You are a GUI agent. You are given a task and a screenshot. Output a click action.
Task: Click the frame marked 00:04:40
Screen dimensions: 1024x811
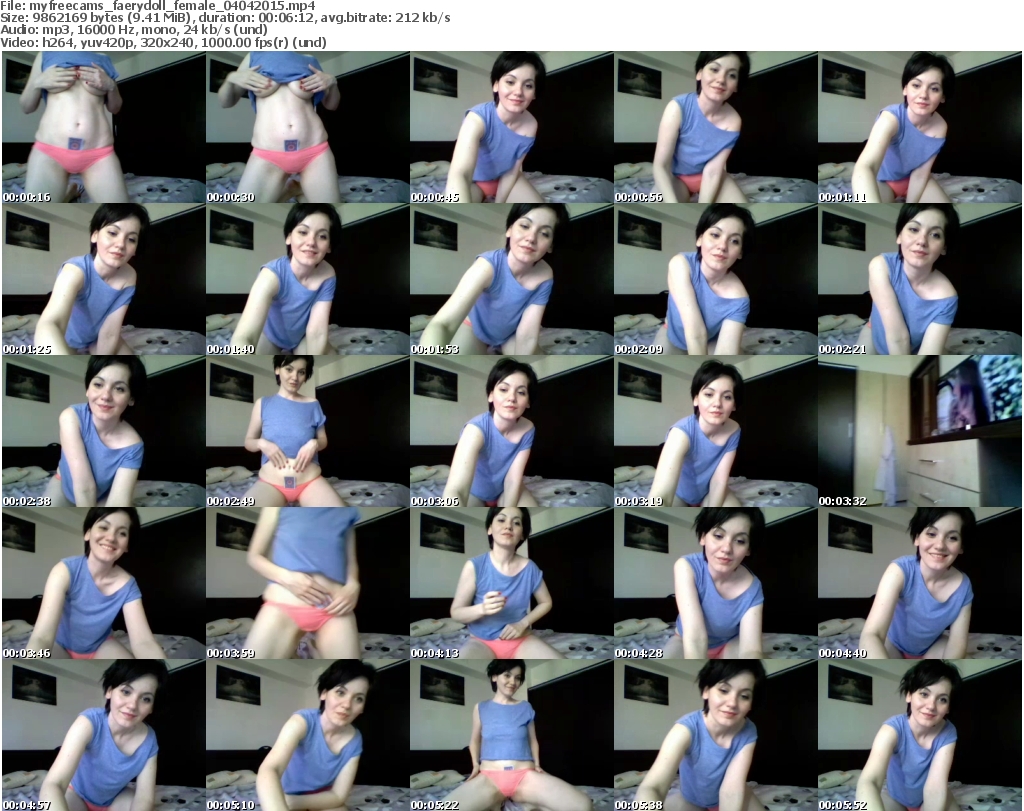click(x=920, y=583)
